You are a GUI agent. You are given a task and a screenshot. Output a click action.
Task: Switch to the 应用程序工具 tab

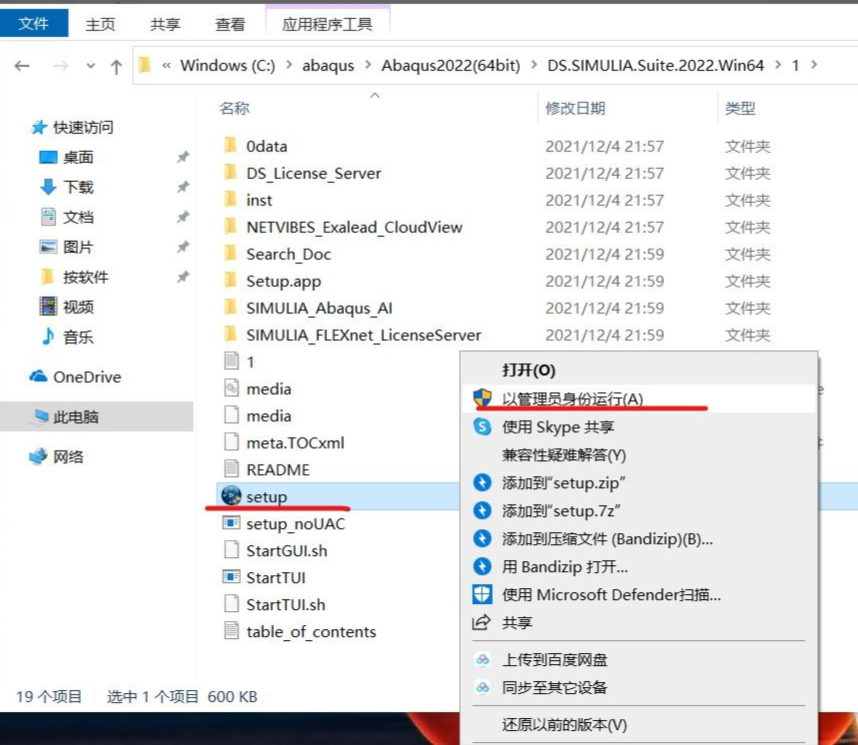[x=327, y=25]
